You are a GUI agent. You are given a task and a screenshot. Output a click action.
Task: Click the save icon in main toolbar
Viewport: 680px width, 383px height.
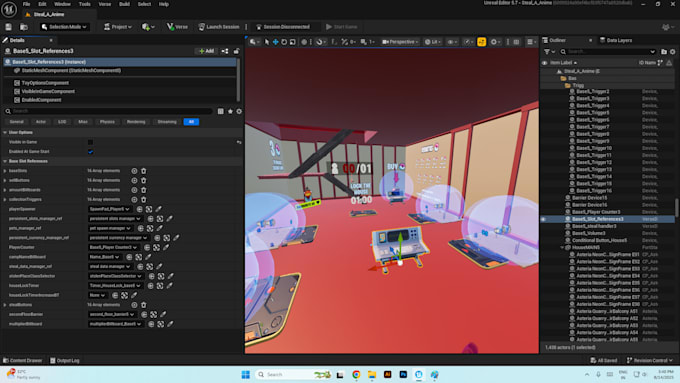tap(9, 27)
